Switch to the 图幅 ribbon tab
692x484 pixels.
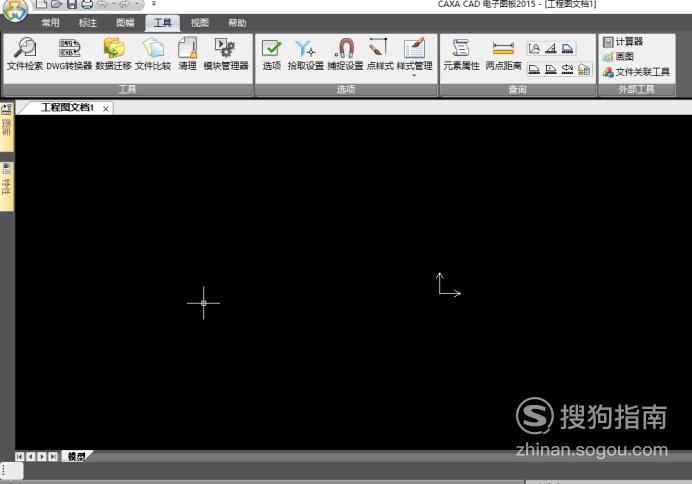coord(125,23)
